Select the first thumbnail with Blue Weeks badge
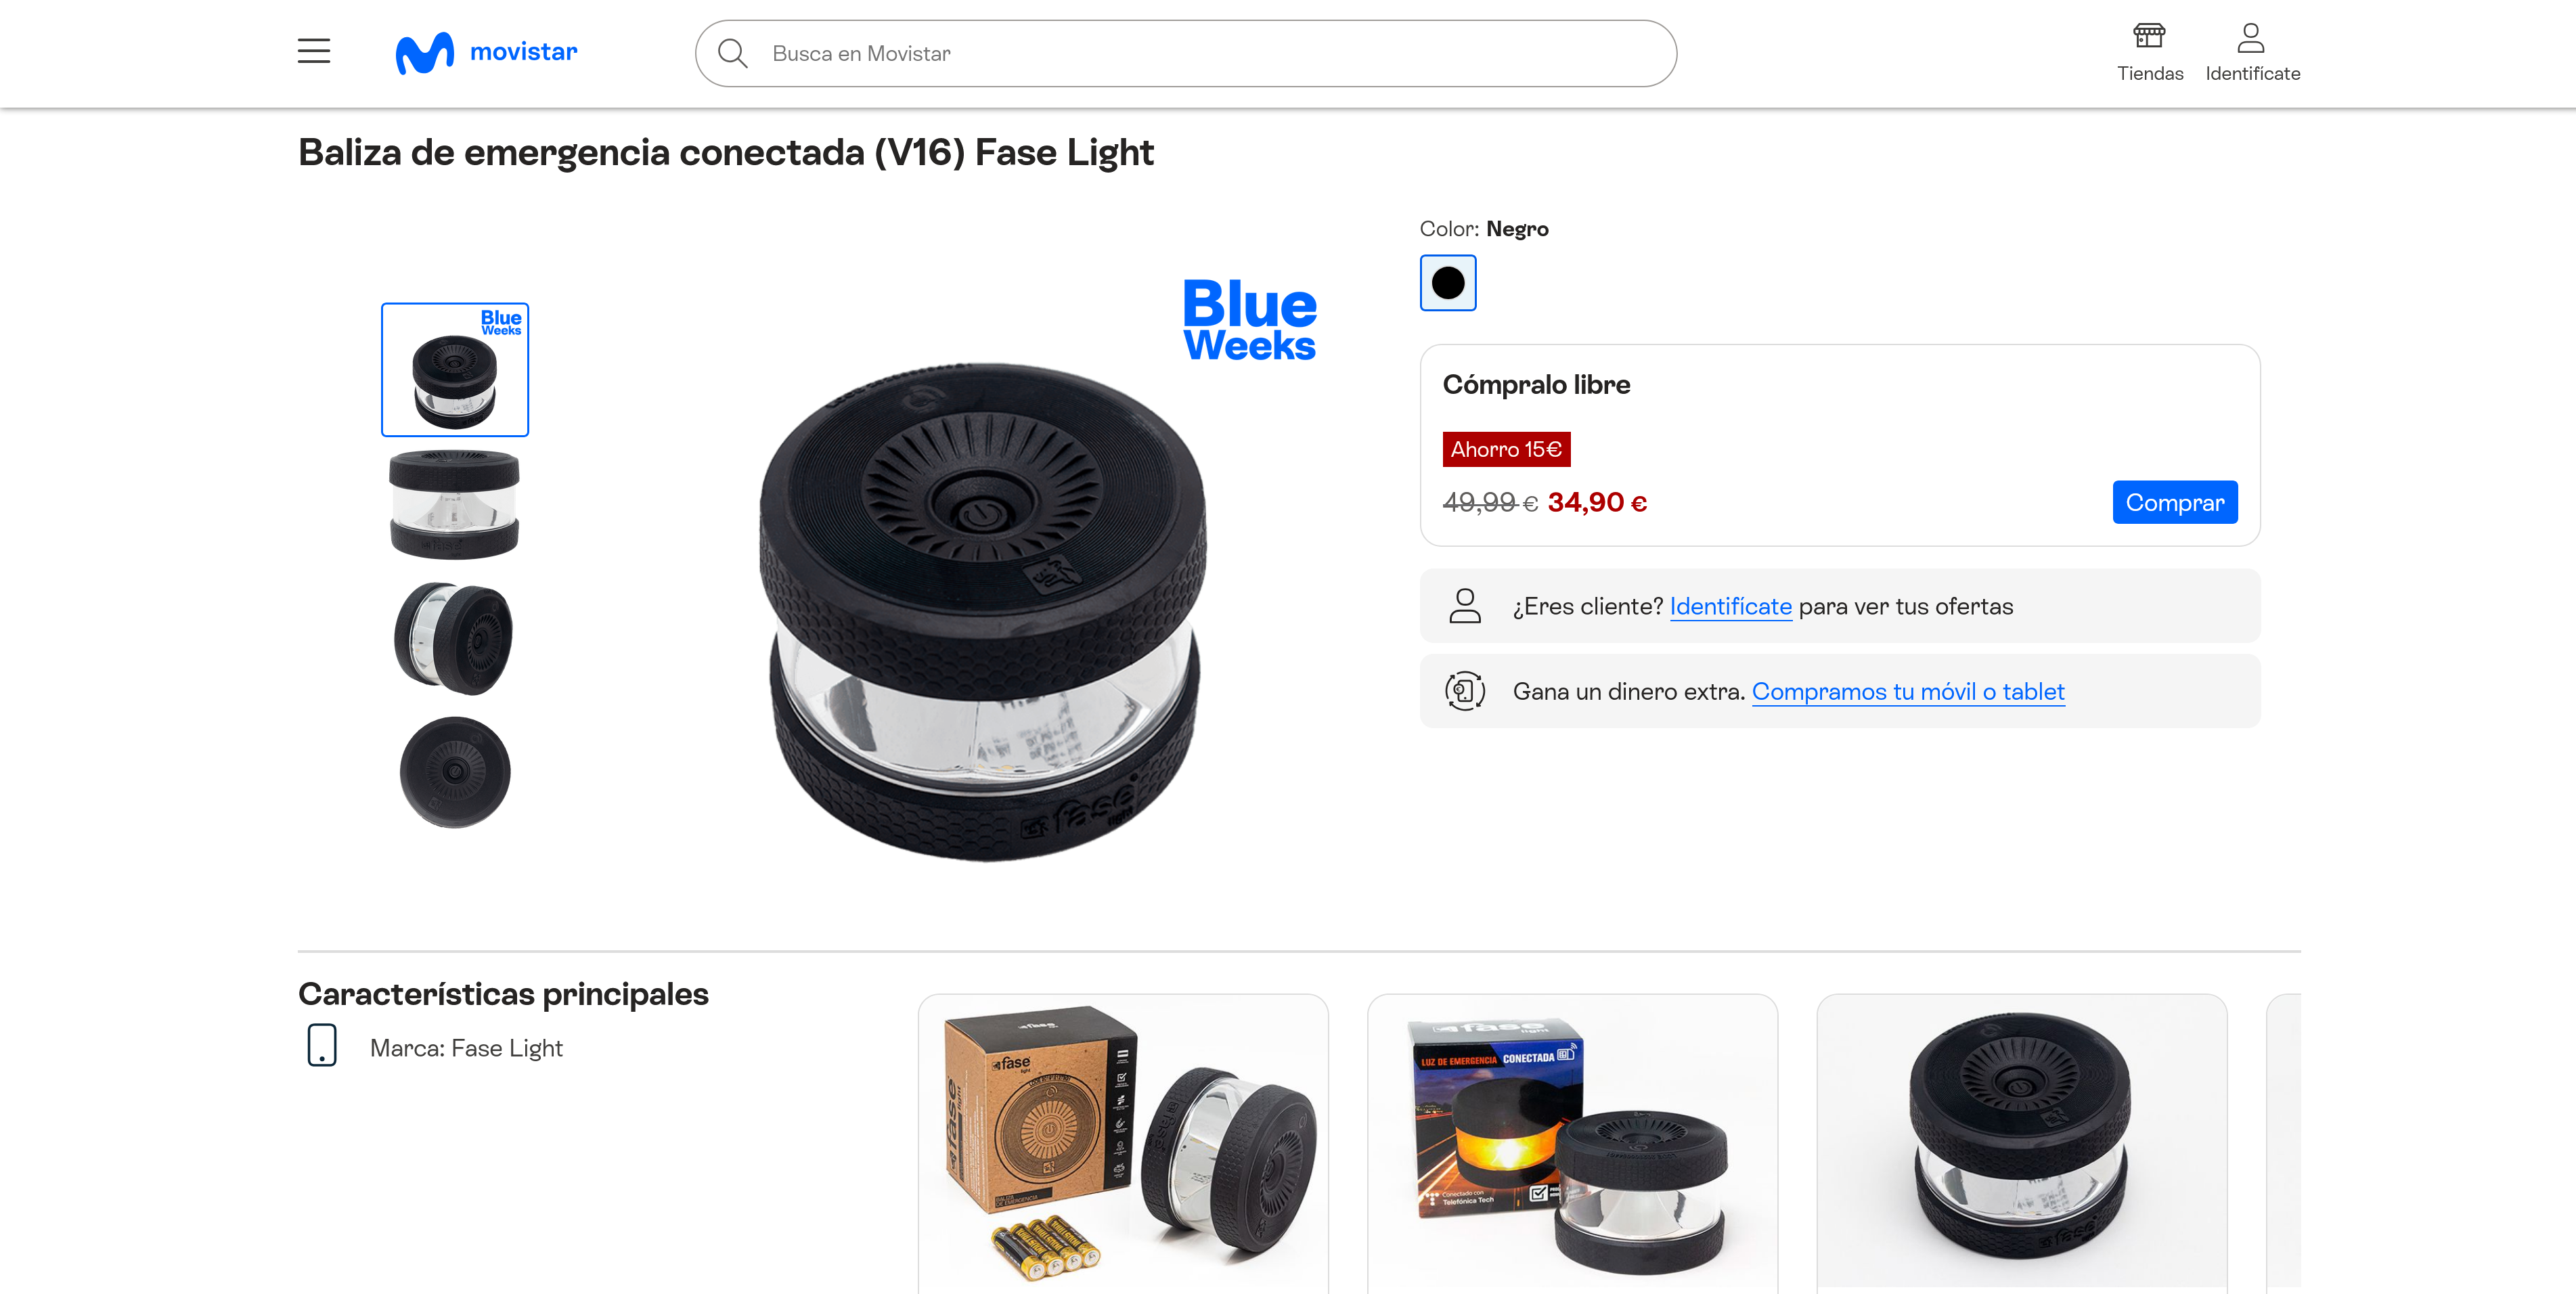 click(455, 370)
